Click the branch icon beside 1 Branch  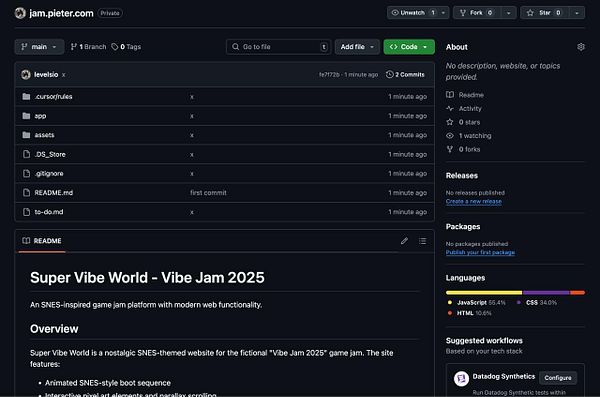pos(74,47)
